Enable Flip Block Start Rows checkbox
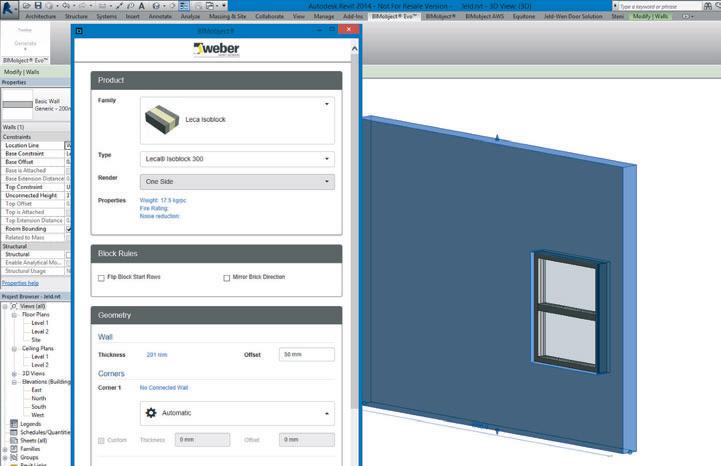The image size is (721, 466). [x=101, y=278]
